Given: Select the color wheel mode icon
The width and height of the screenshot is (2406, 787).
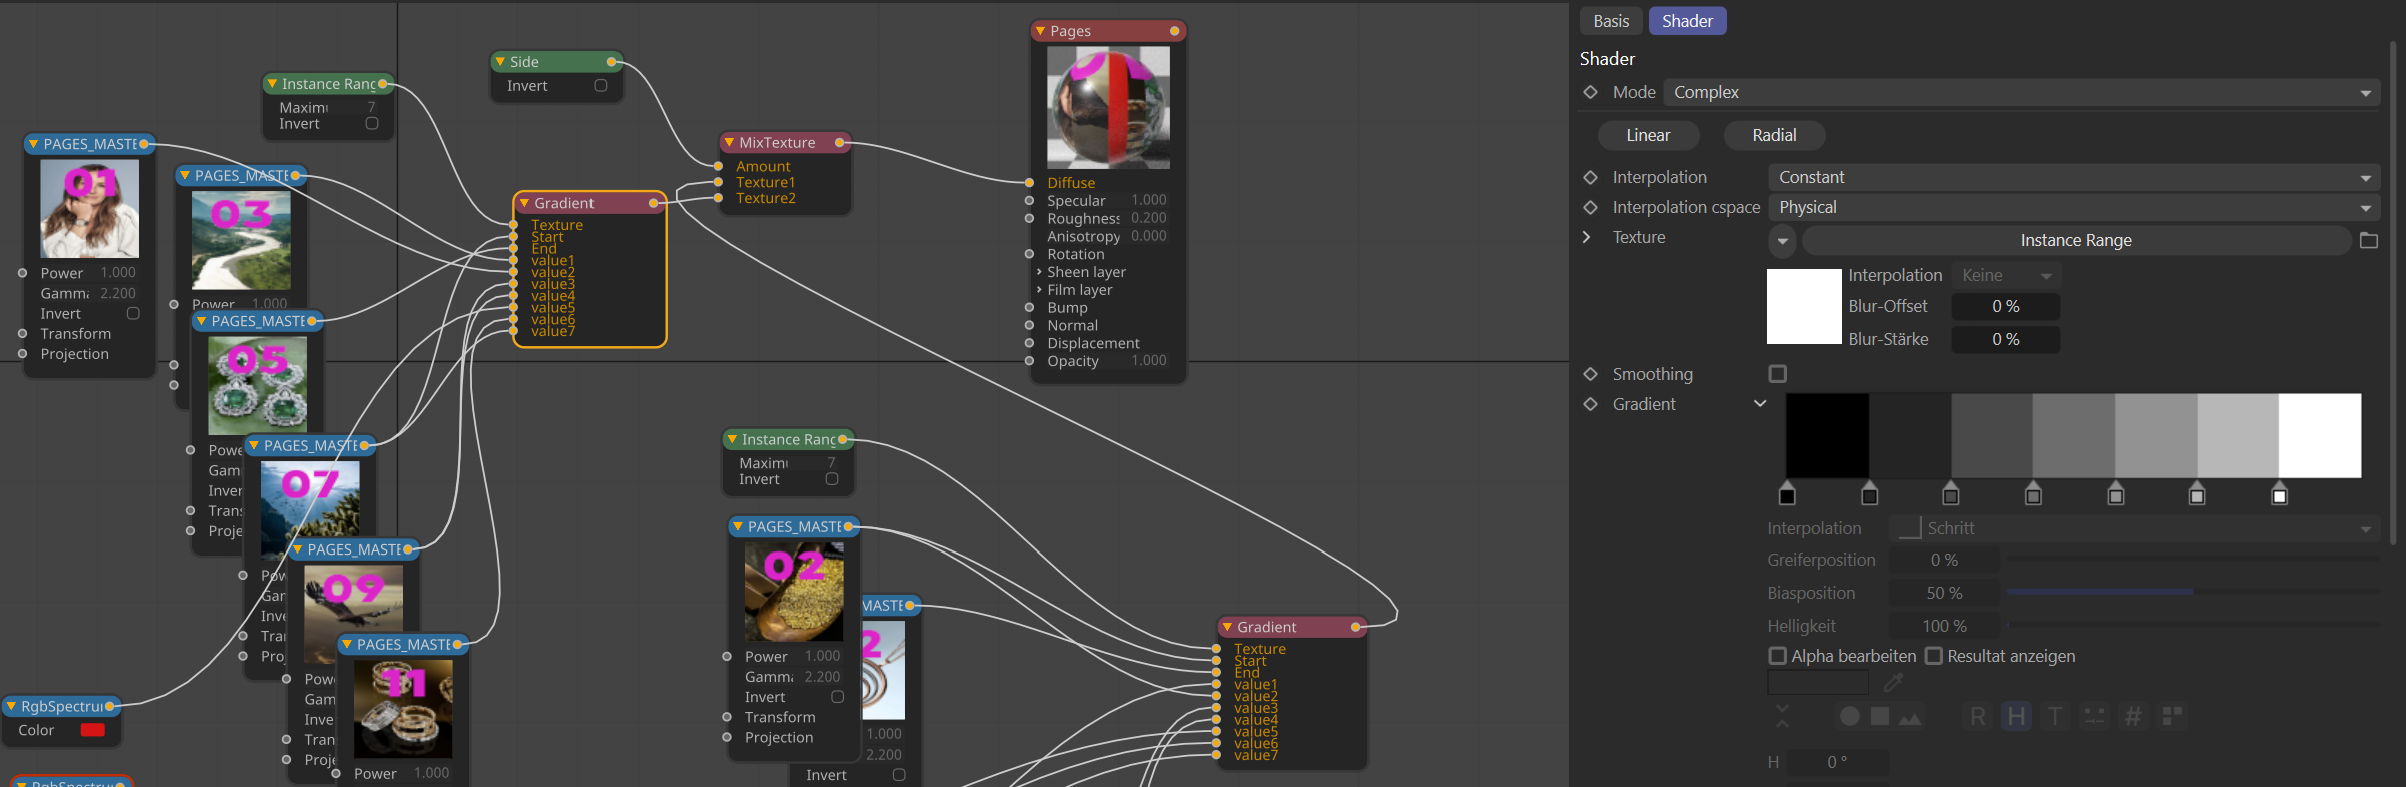Looking at the screenshot, I should [1850, 716].
